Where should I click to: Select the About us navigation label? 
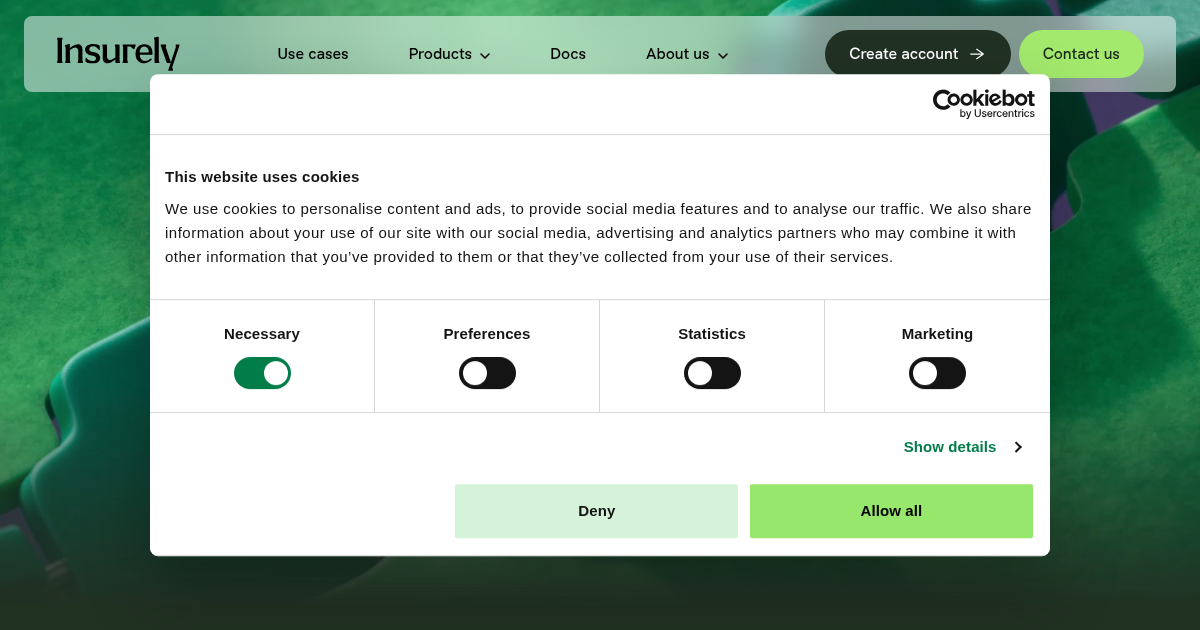click(x=677, y=54)
